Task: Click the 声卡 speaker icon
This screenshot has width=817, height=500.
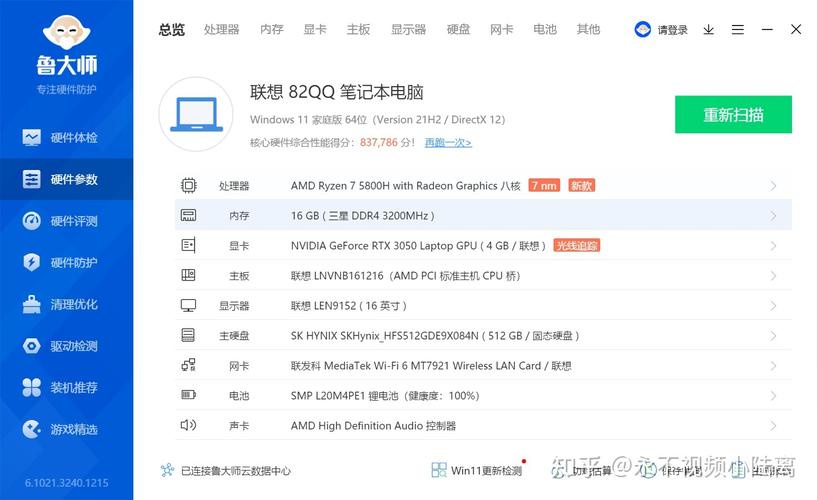Action: point(189,425)
